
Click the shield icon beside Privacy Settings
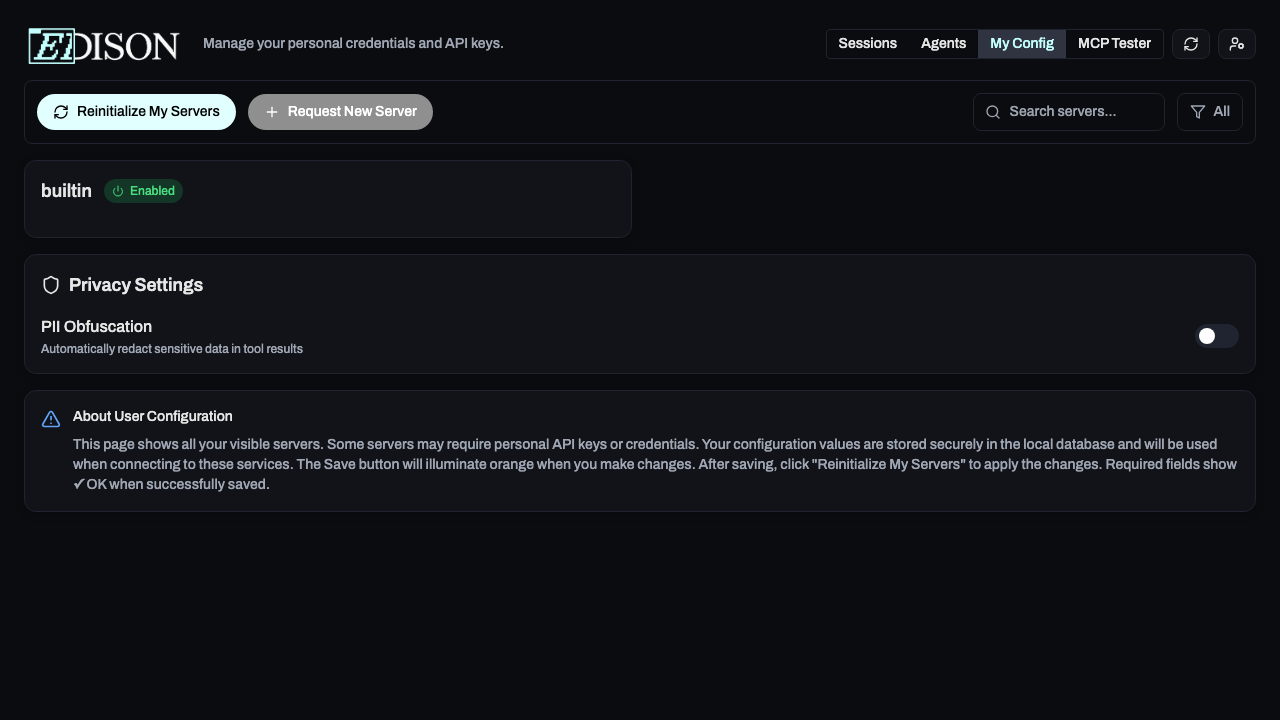[x=51, y=285]
